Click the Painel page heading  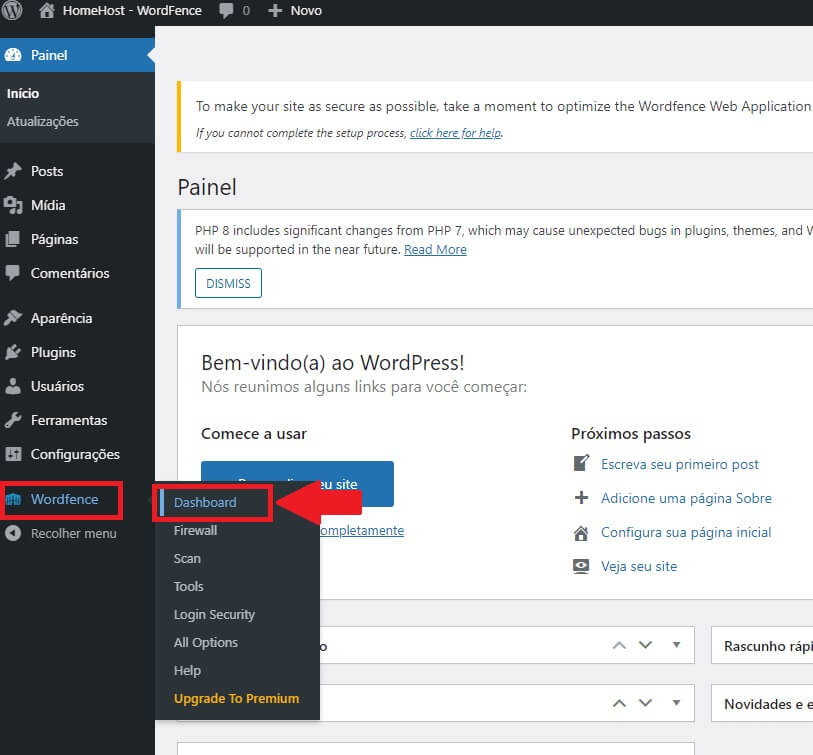(207, 187)
